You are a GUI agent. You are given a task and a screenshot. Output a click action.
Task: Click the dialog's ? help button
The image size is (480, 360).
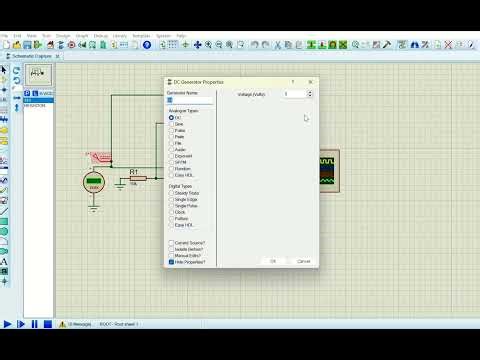pyautogui.click(x=293, y=82)
